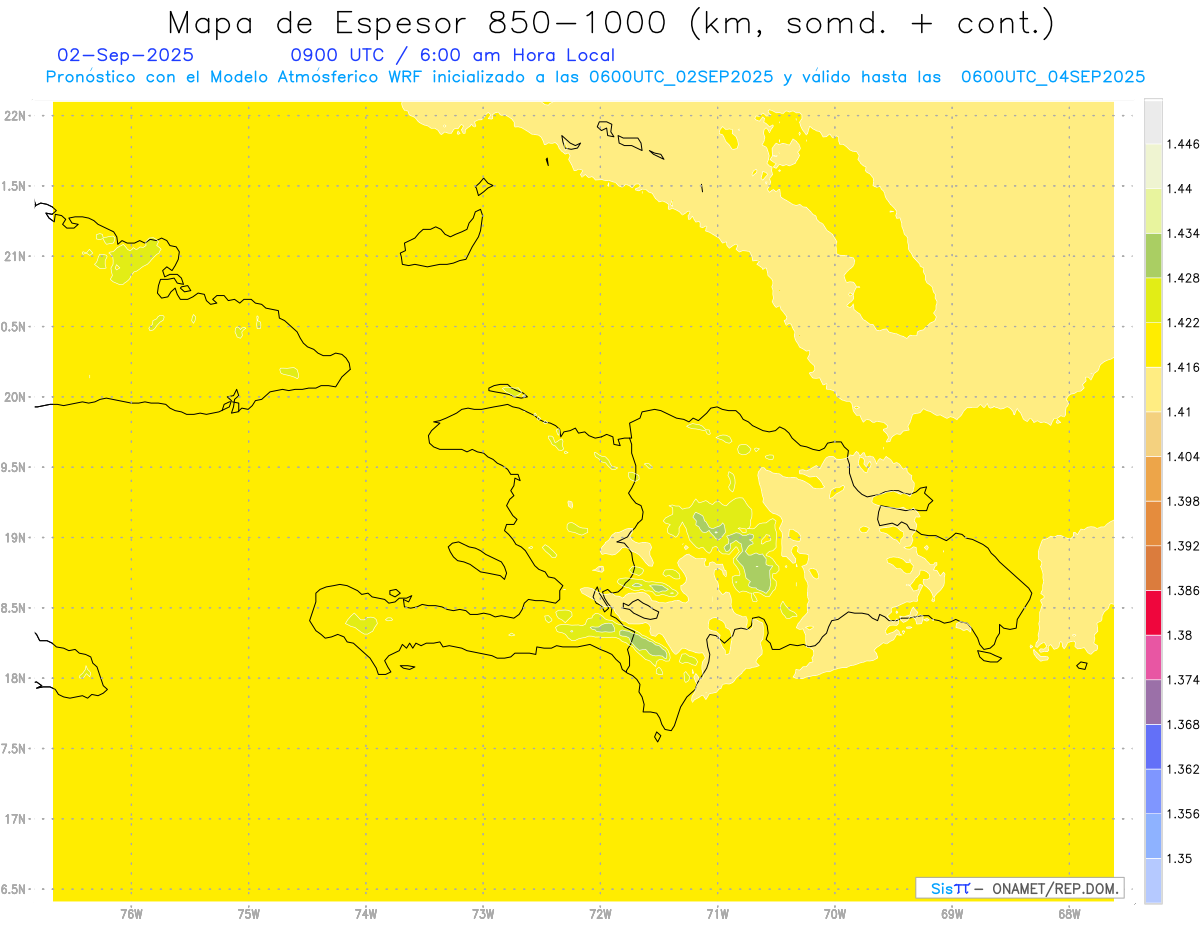Screen dimensions: 1200x927
Task: Click the '74W' longitude label
Action: pyautogui.click(x=366, y=913)
